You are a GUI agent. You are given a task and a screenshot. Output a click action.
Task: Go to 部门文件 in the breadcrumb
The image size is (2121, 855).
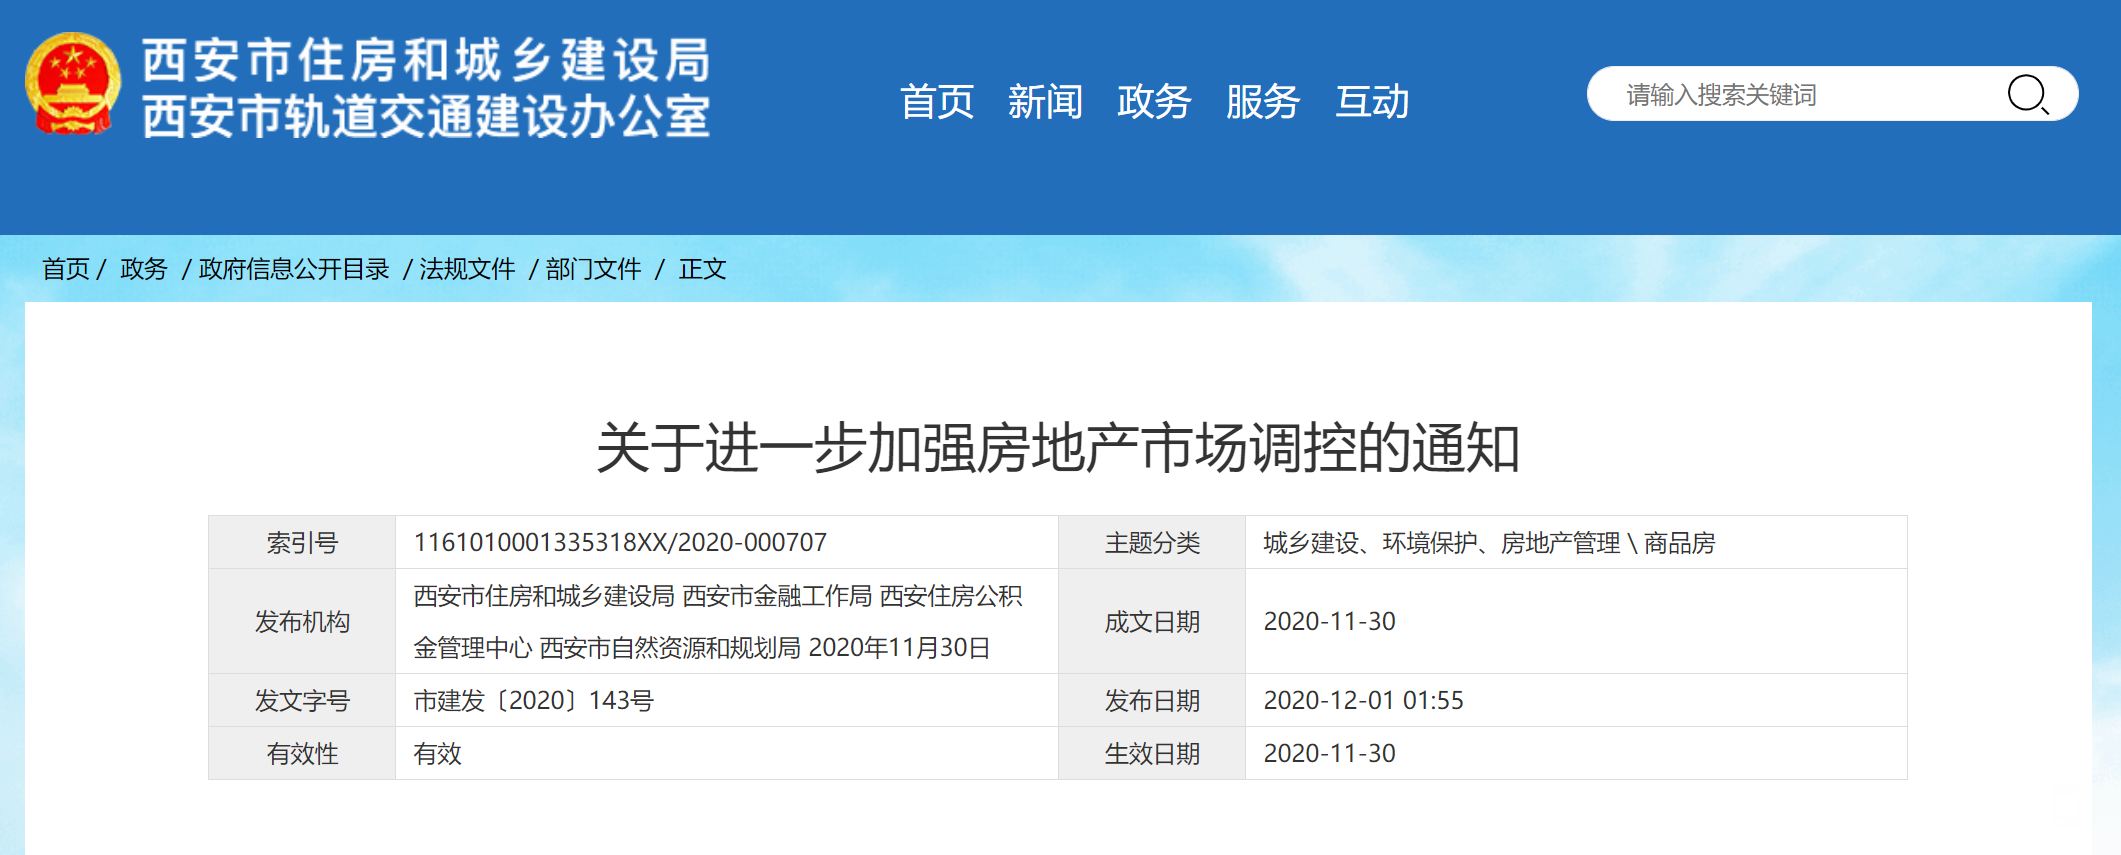coord(593,269)
